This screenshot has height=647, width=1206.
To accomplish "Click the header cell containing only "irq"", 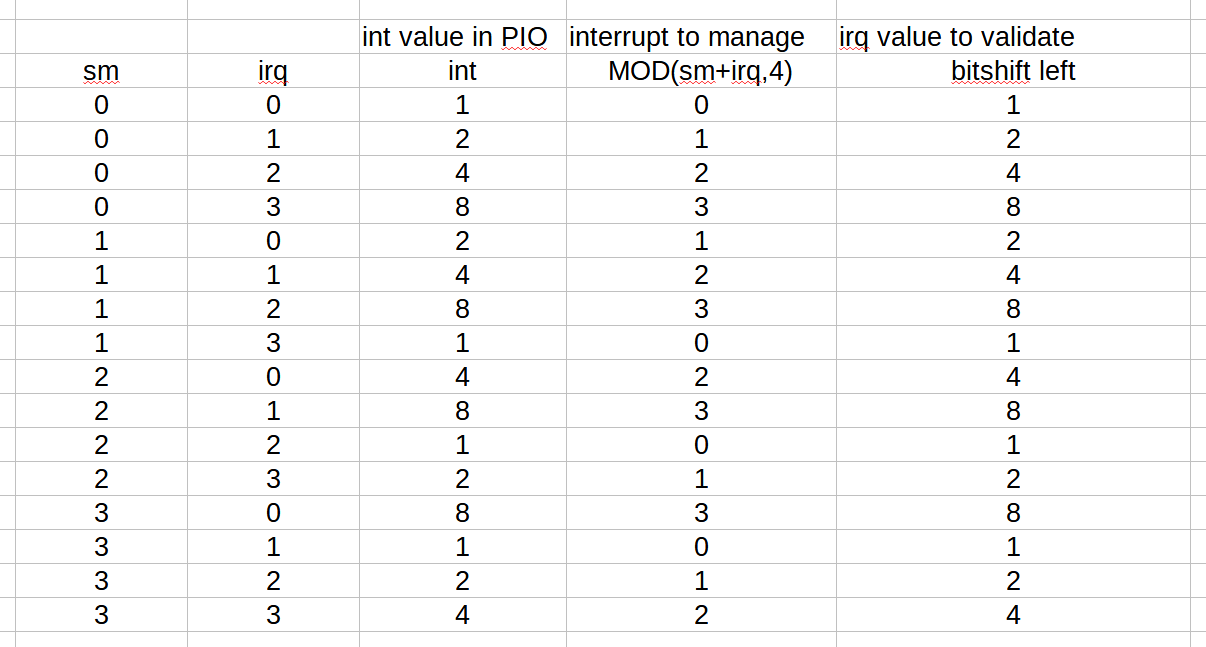I will click(272, 72).
